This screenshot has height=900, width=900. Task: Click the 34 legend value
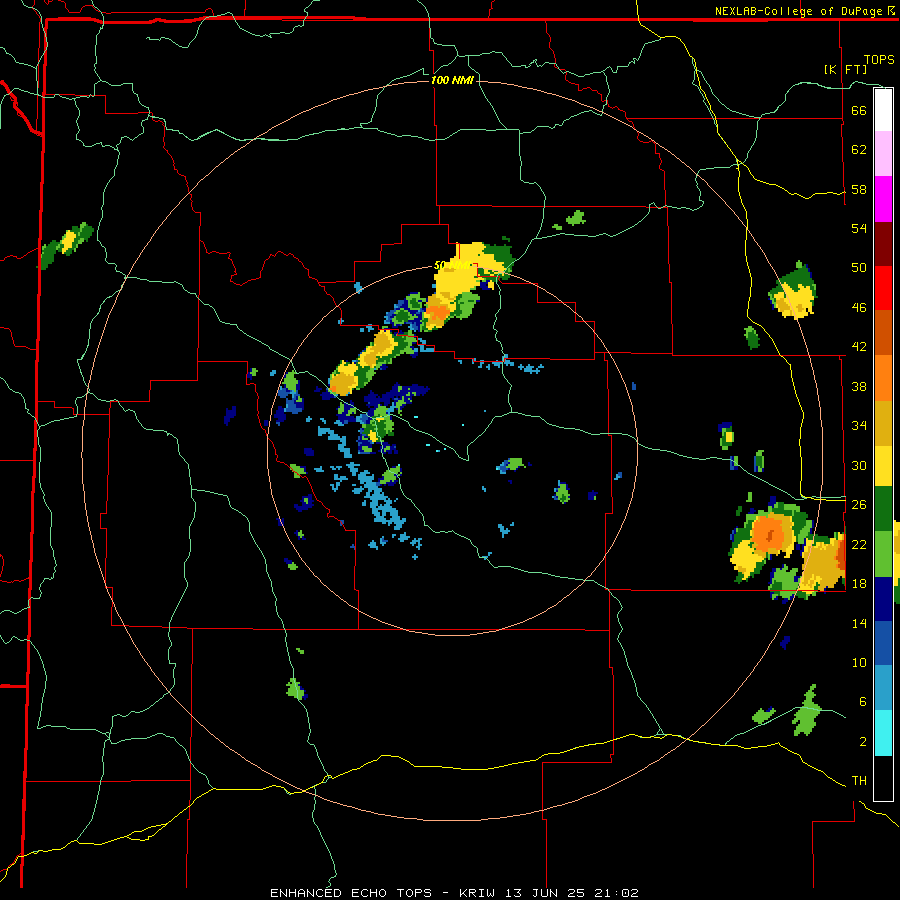click(859, 426)
